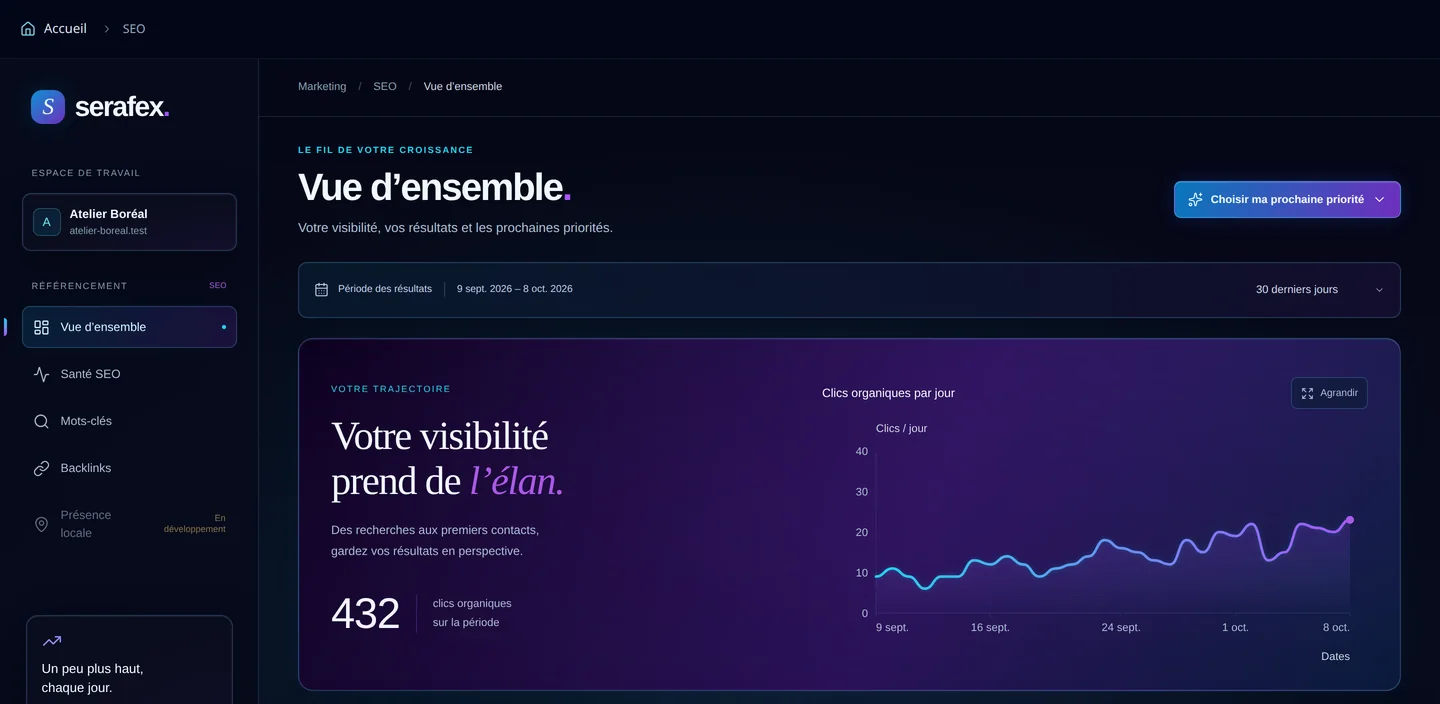Expand the chevron on prochaine priorité button
This screenshot has height=704, width=1440.
(1380, 199)
